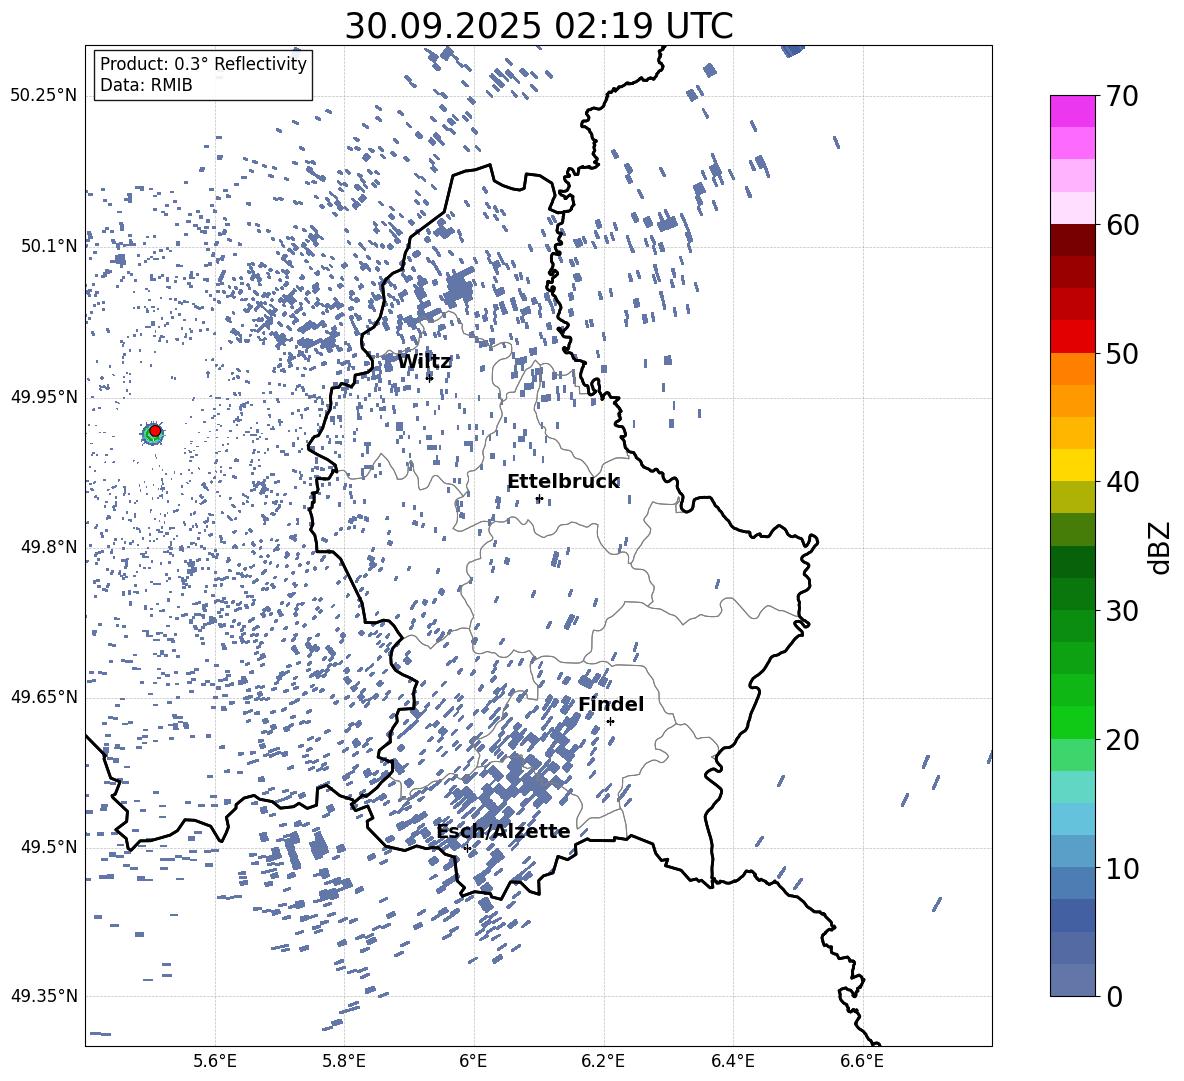The width and height of the screenshot is (1184, 1081).
Task: Select the Findel city label
Action: coord(610,705)
